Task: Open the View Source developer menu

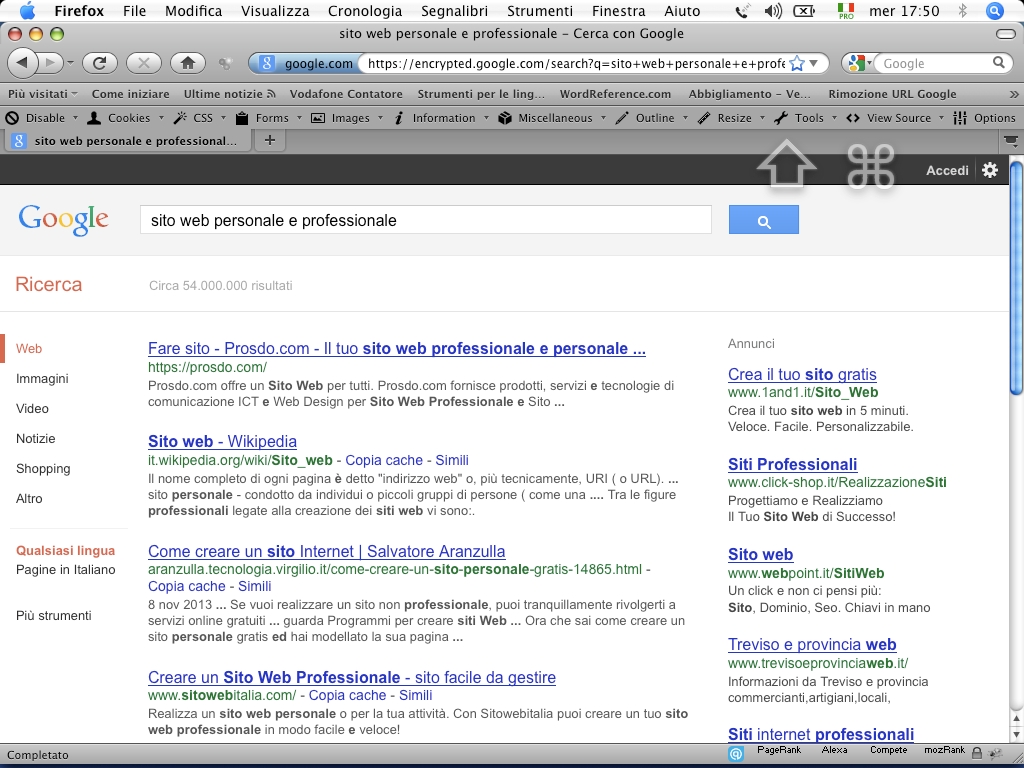Action: [895, 118]
